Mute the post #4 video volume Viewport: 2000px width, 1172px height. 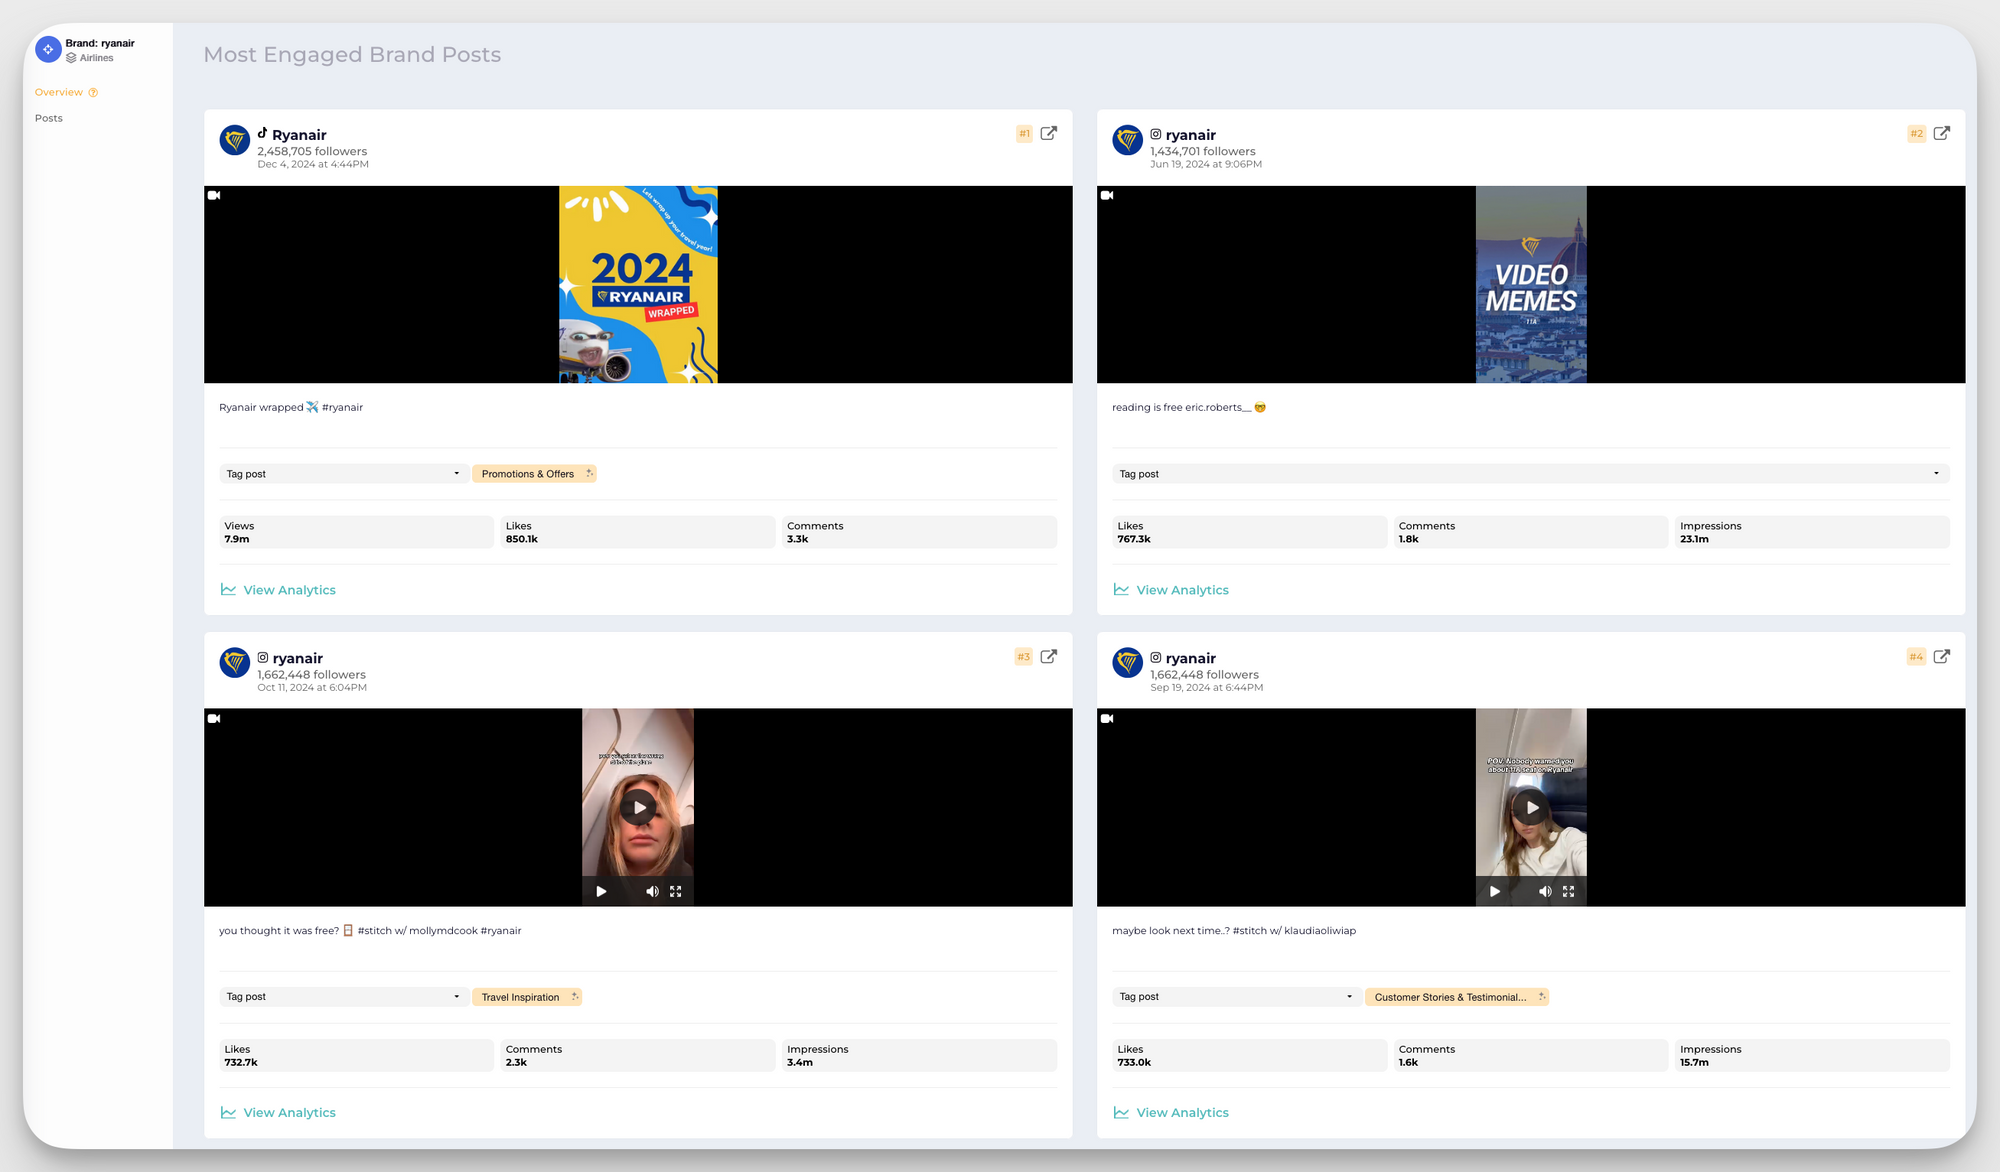(x=1545, y=891)
